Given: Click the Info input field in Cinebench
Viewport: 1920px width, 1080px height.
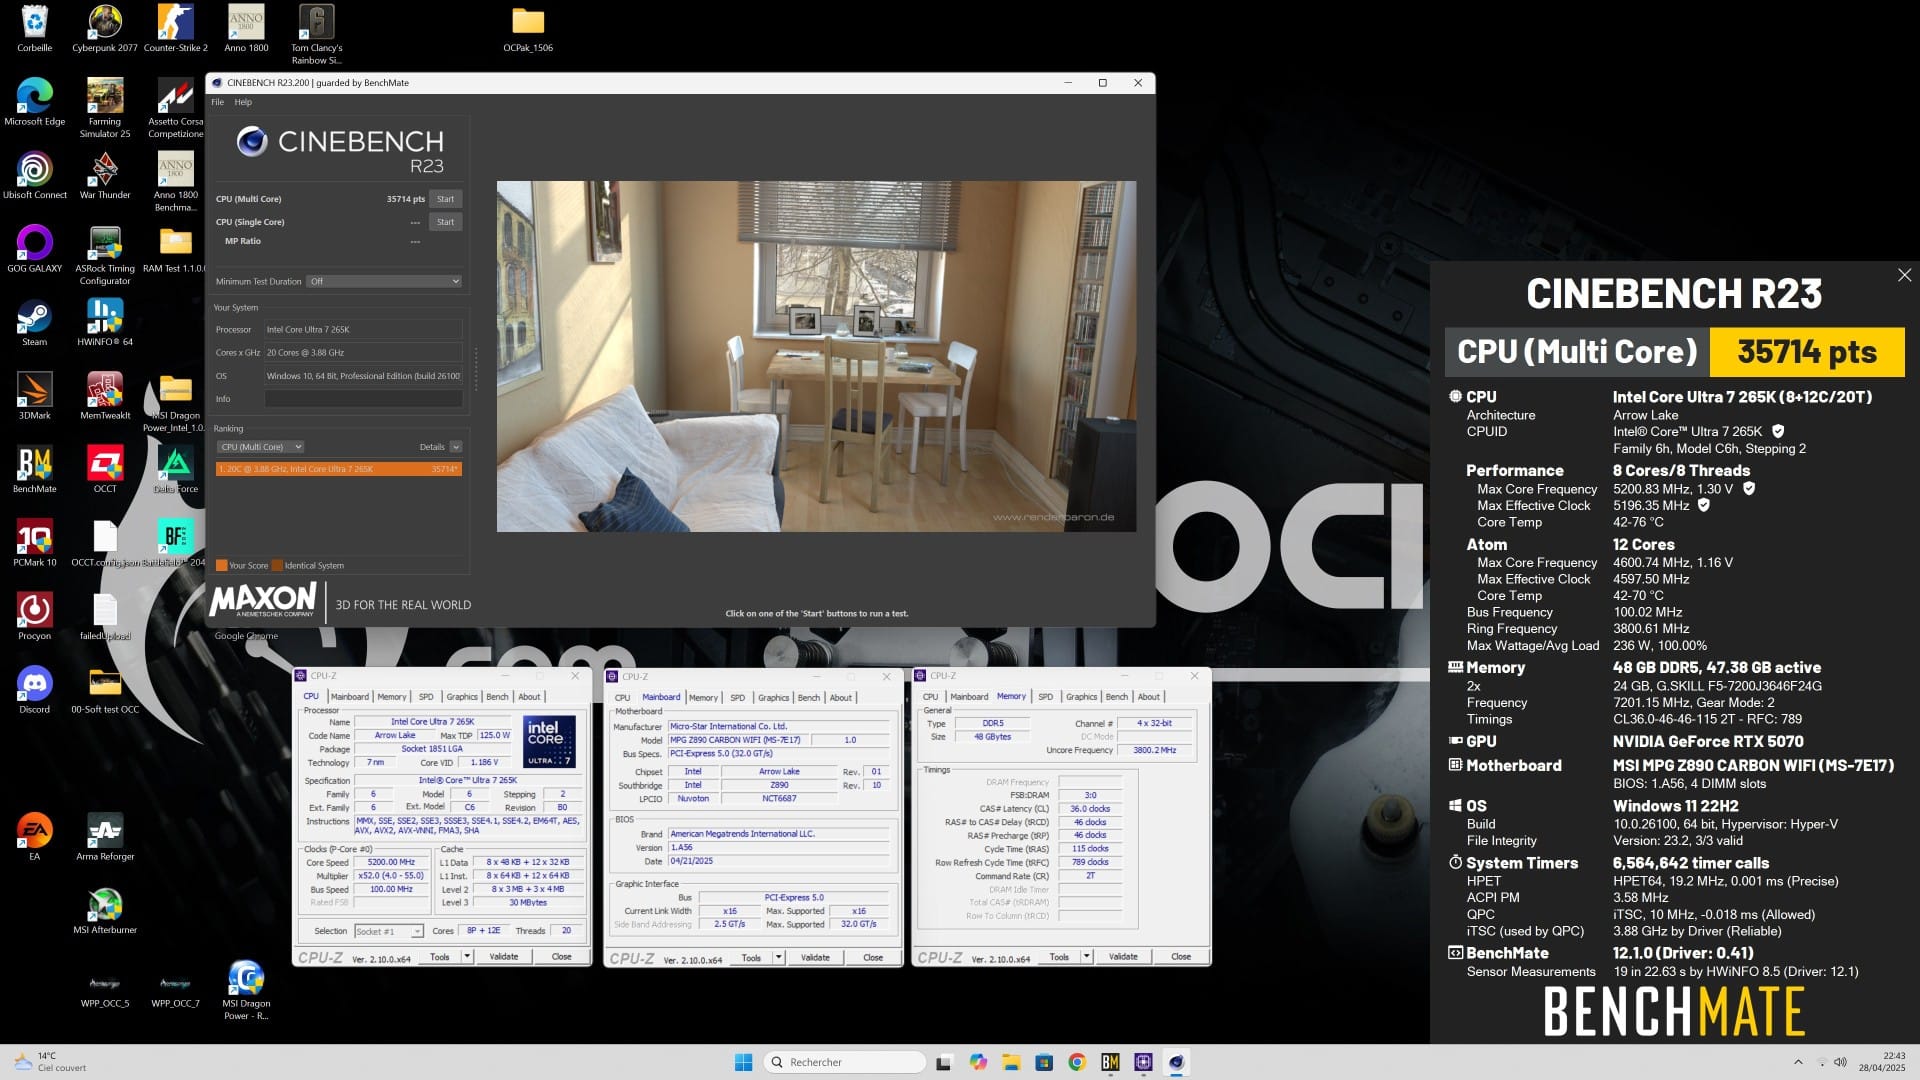Looking at the screenshot, I should (x=363, y=399).
